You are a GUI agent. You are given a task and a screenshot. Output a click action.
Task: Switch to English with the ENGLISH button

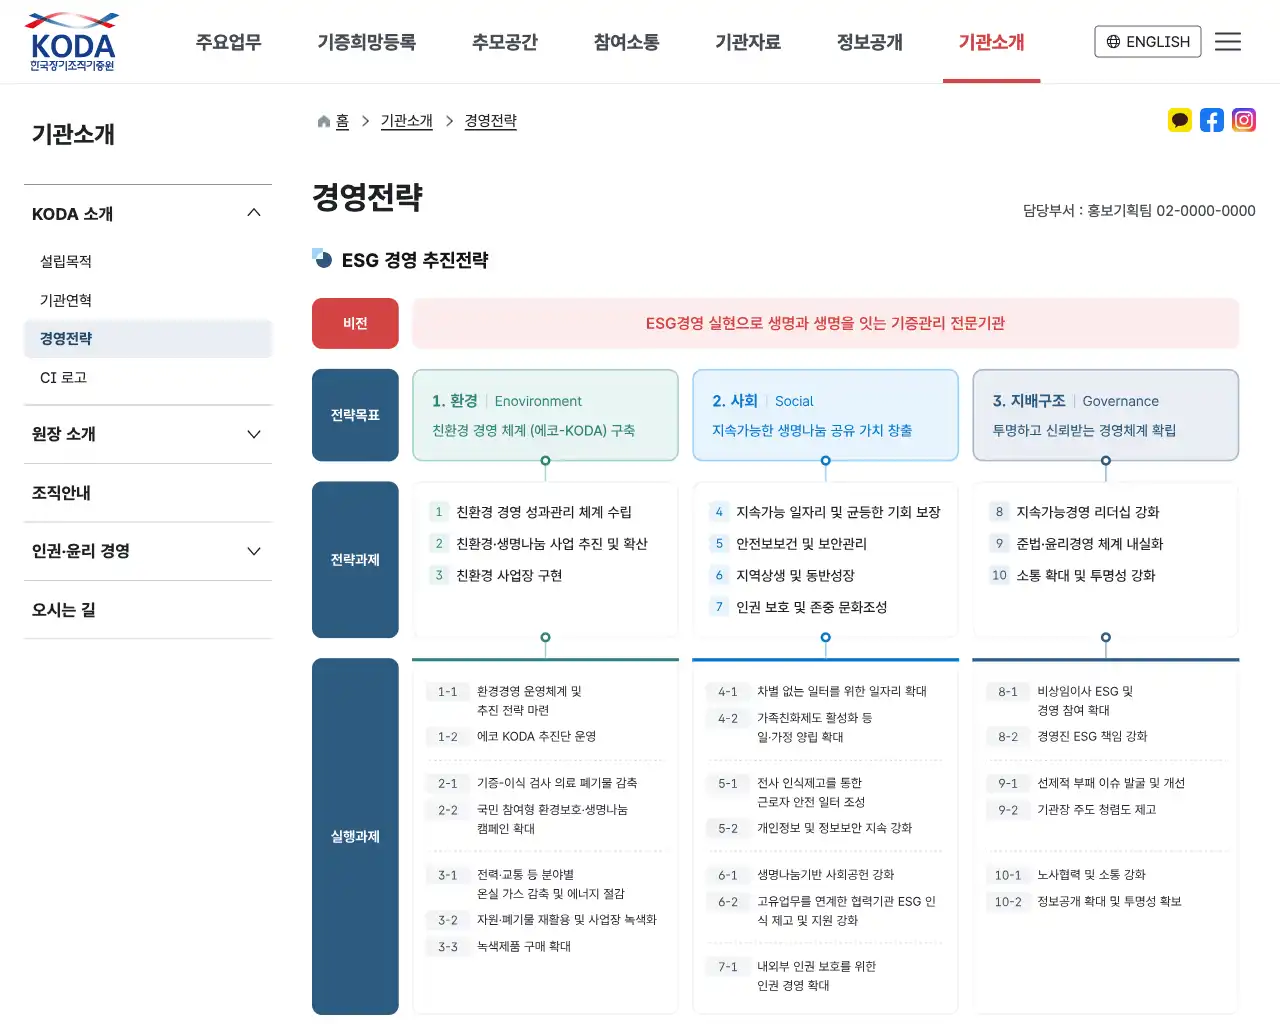[1148, 41]
